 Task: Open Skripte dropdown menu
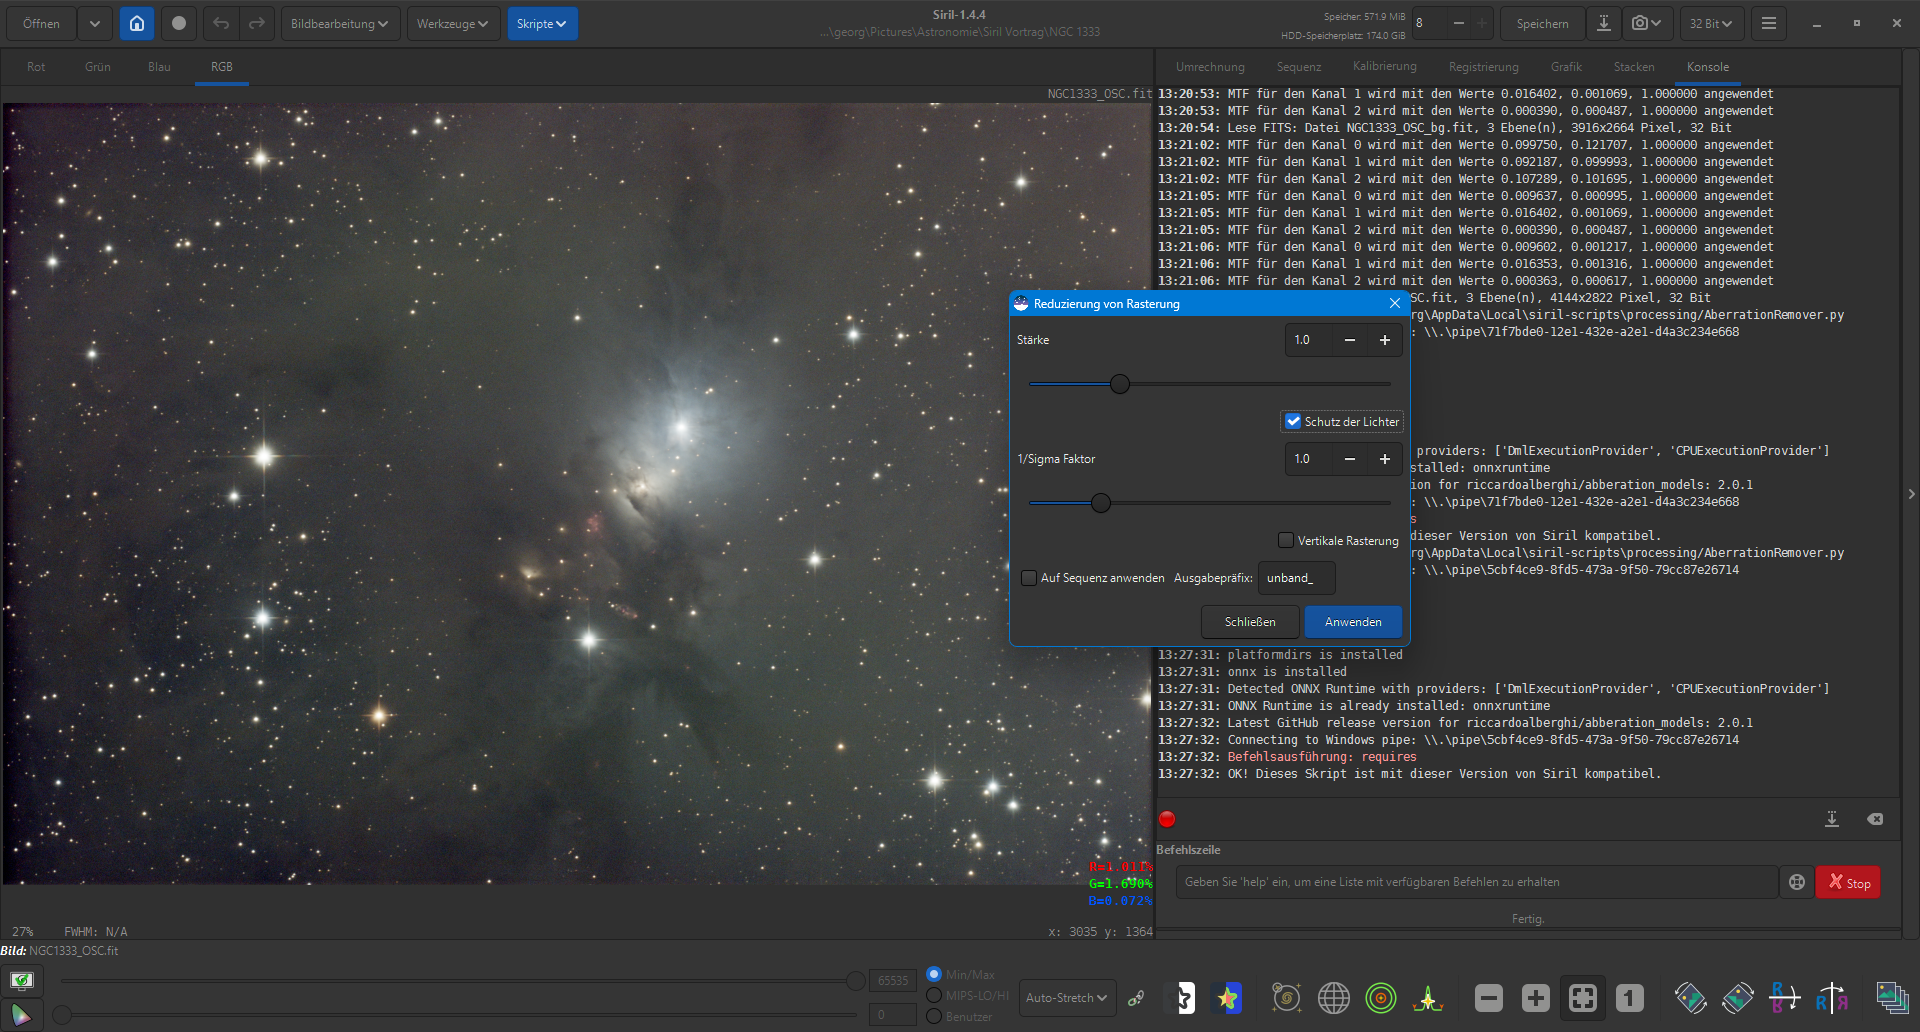point(542,23)
